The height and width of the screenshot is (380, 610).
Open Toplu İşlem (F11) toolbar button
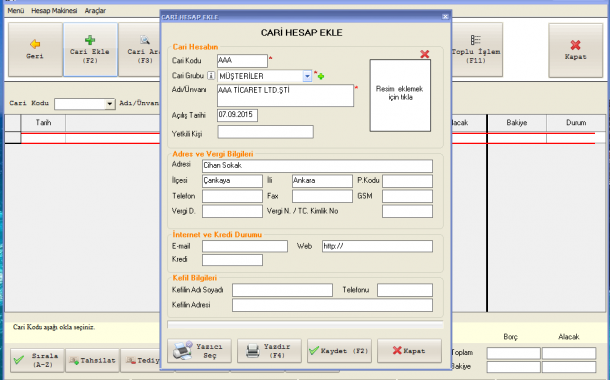[477, 49]
